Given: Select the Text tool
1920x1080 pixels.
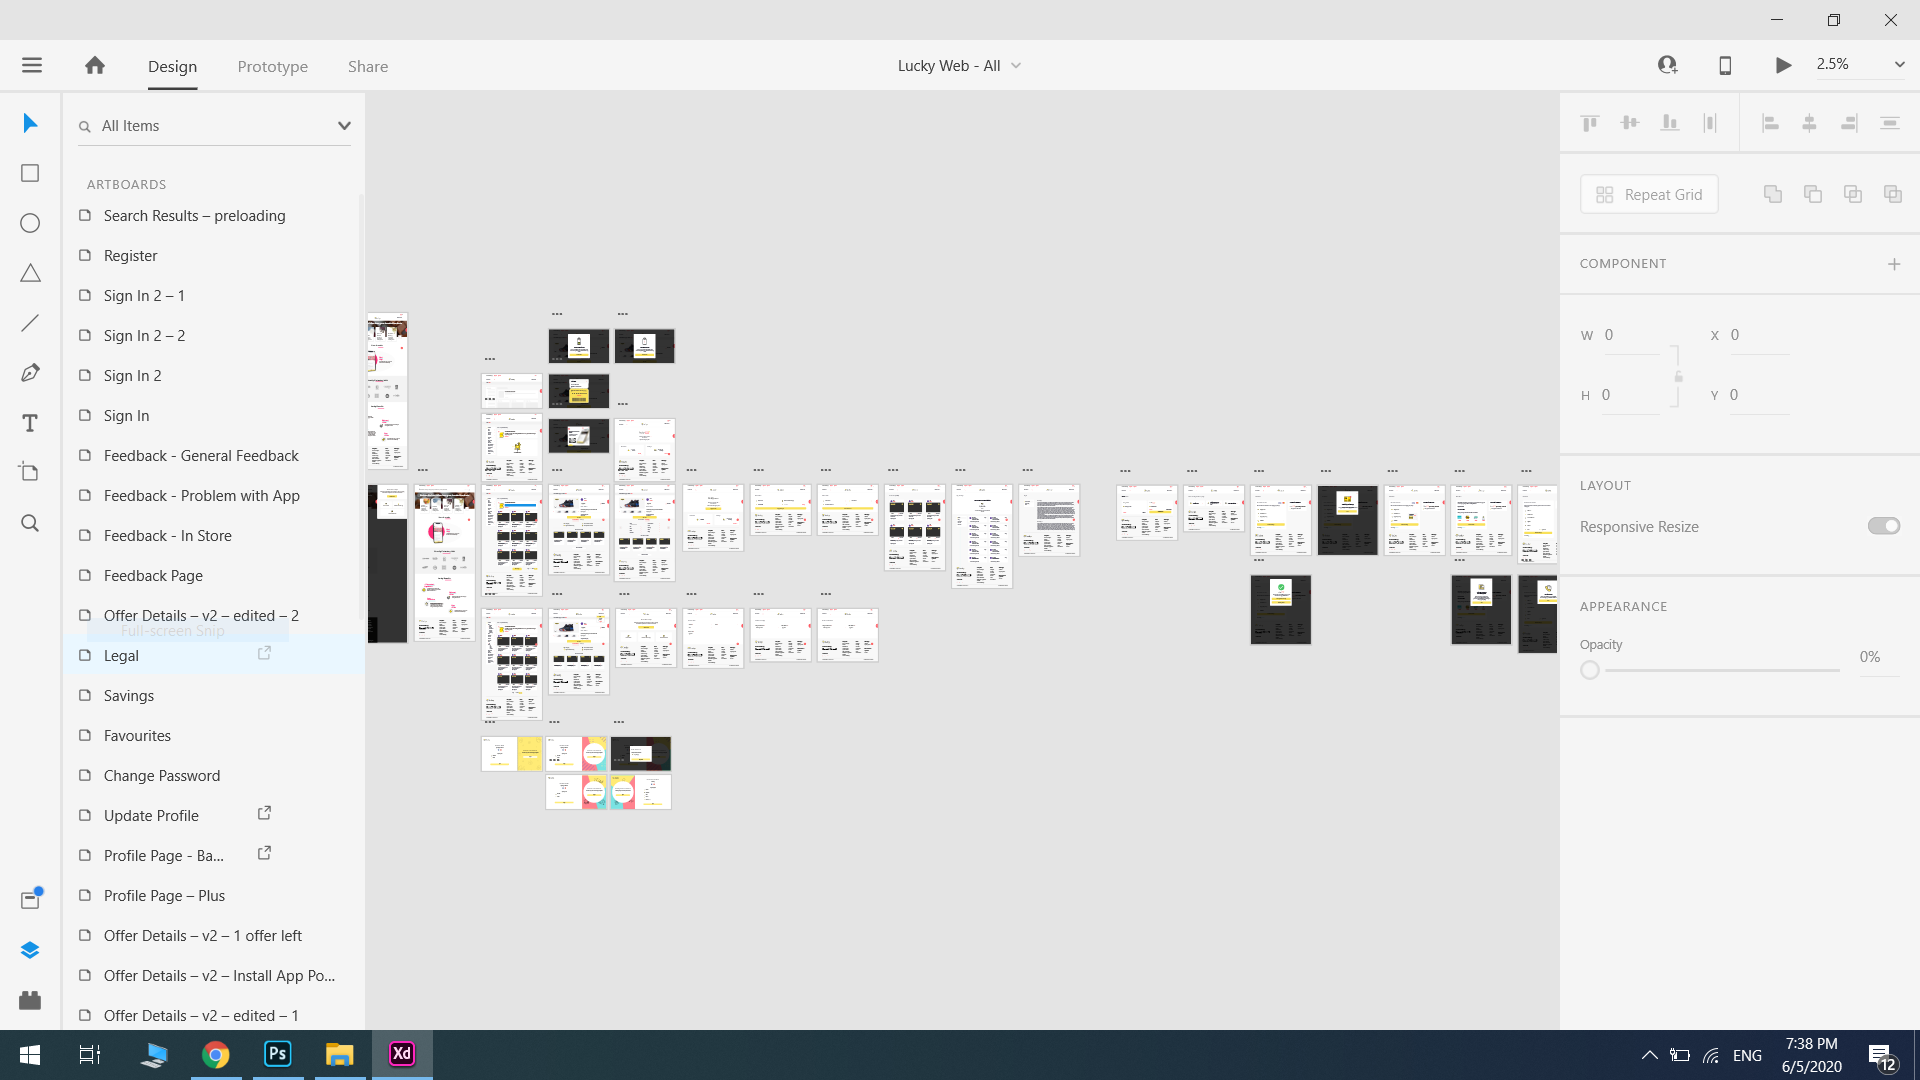Looking at the screenshot, I should 30,423.
